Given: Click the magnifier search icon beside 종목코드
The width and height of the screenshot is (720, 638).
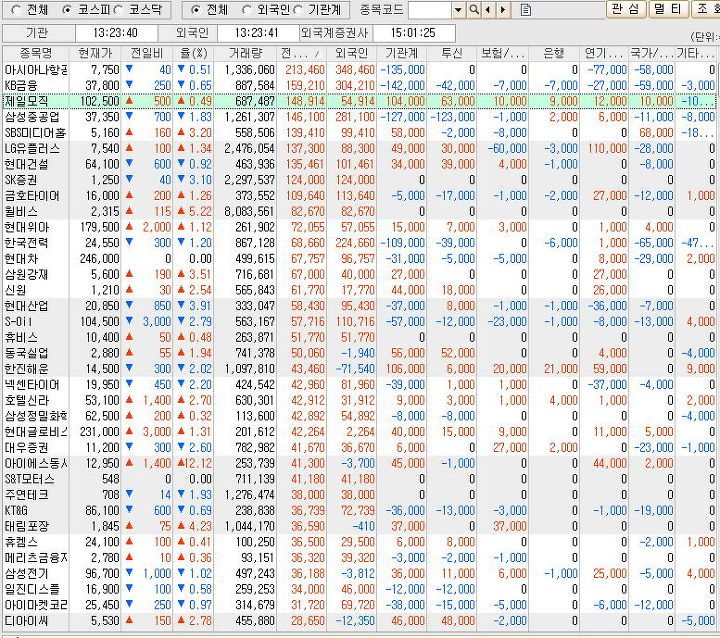Looking at the screenshot, I should 474,10.
